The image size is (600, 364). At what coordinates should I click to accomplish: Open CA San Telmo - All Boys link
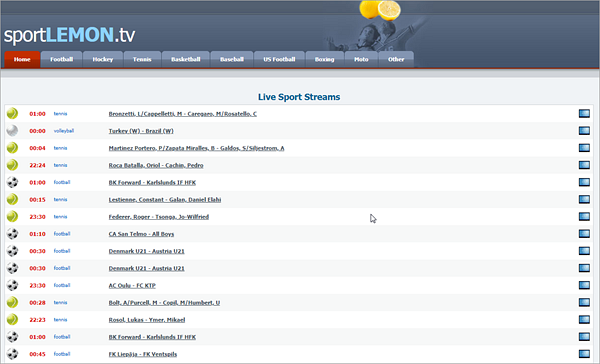[x=141, y=234]
